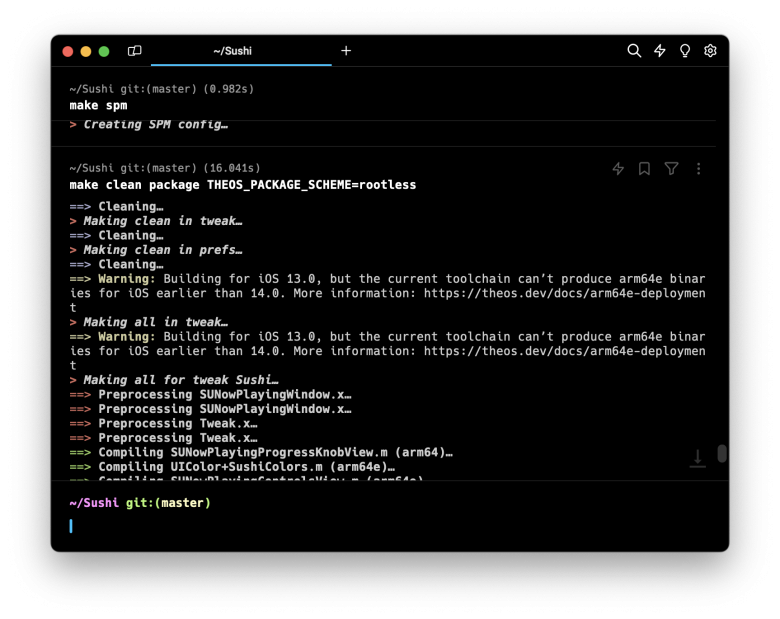Select the 'make clean package THEOS_PACKAGE_SCHEME=rootless' command
This screenshot has height=619, width=780.
(x=243, y=185)
